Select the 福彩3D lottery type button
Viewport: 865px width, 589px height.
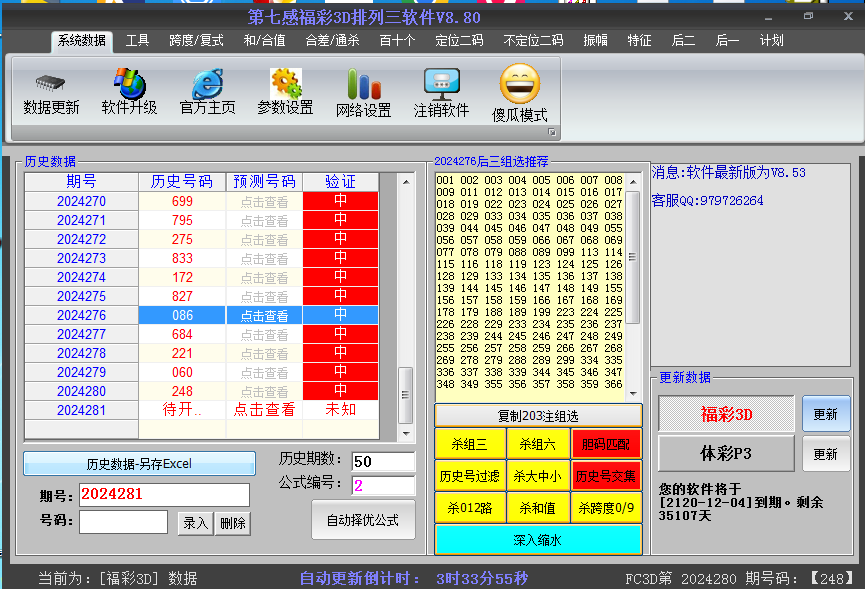pos(726,414)
